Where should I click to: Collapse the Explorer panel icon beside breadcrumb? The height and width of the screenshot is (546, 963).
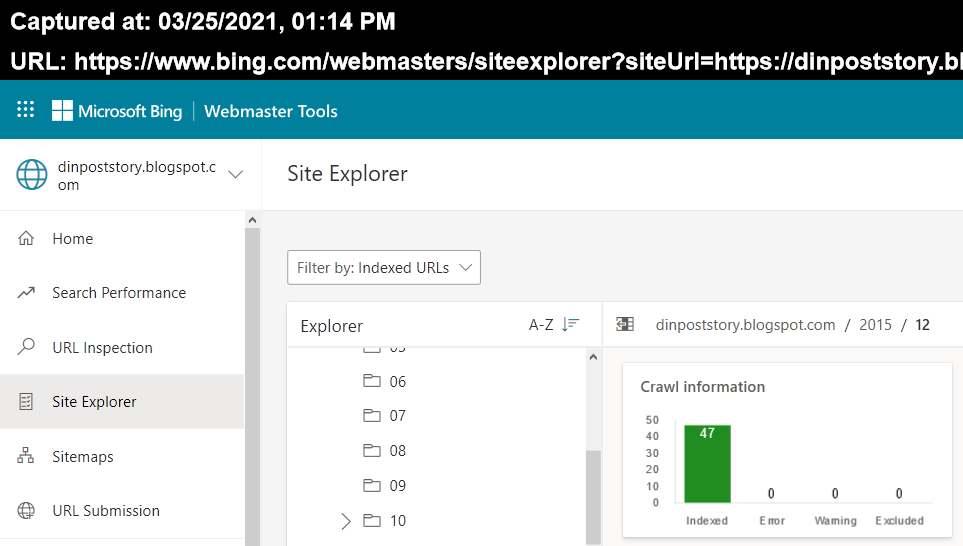tap(625, 324)
